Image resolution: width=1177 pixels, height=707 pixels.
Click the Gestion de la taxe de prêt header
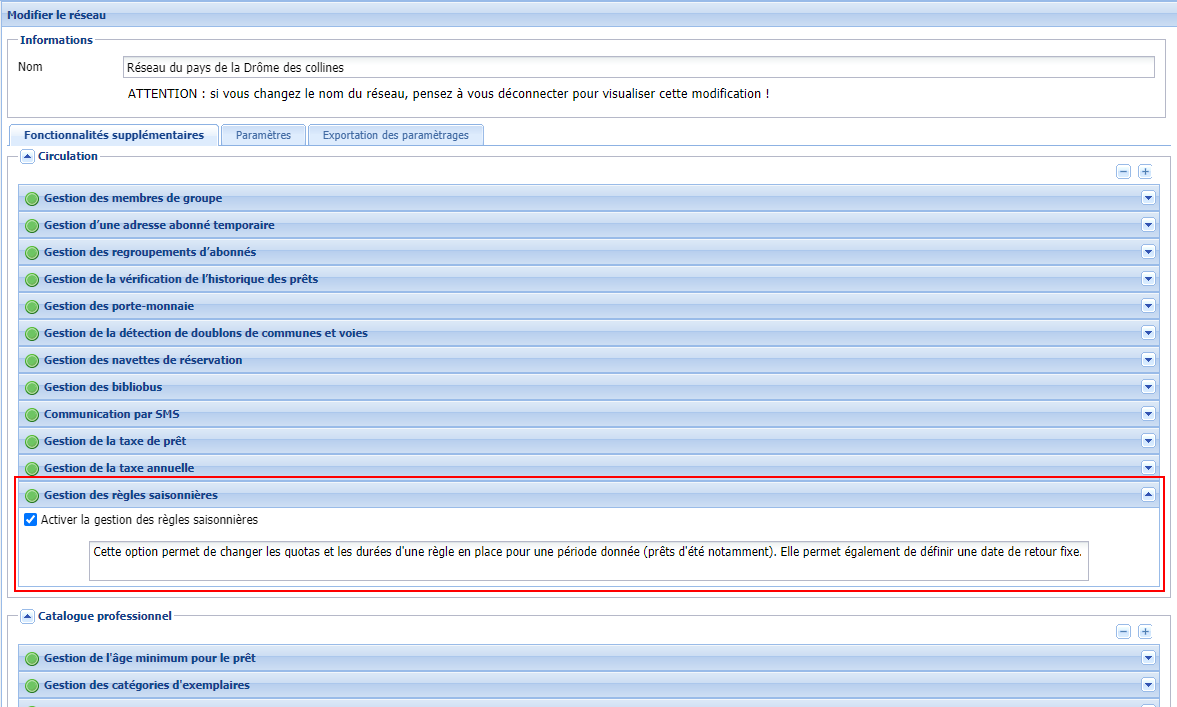pos(115,441)
